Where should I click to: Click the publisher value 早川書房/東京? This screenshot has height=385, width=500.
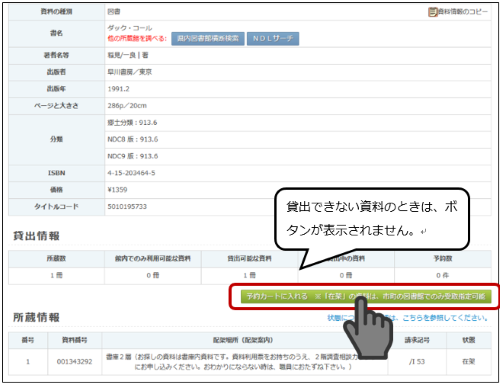coord(130,72)
